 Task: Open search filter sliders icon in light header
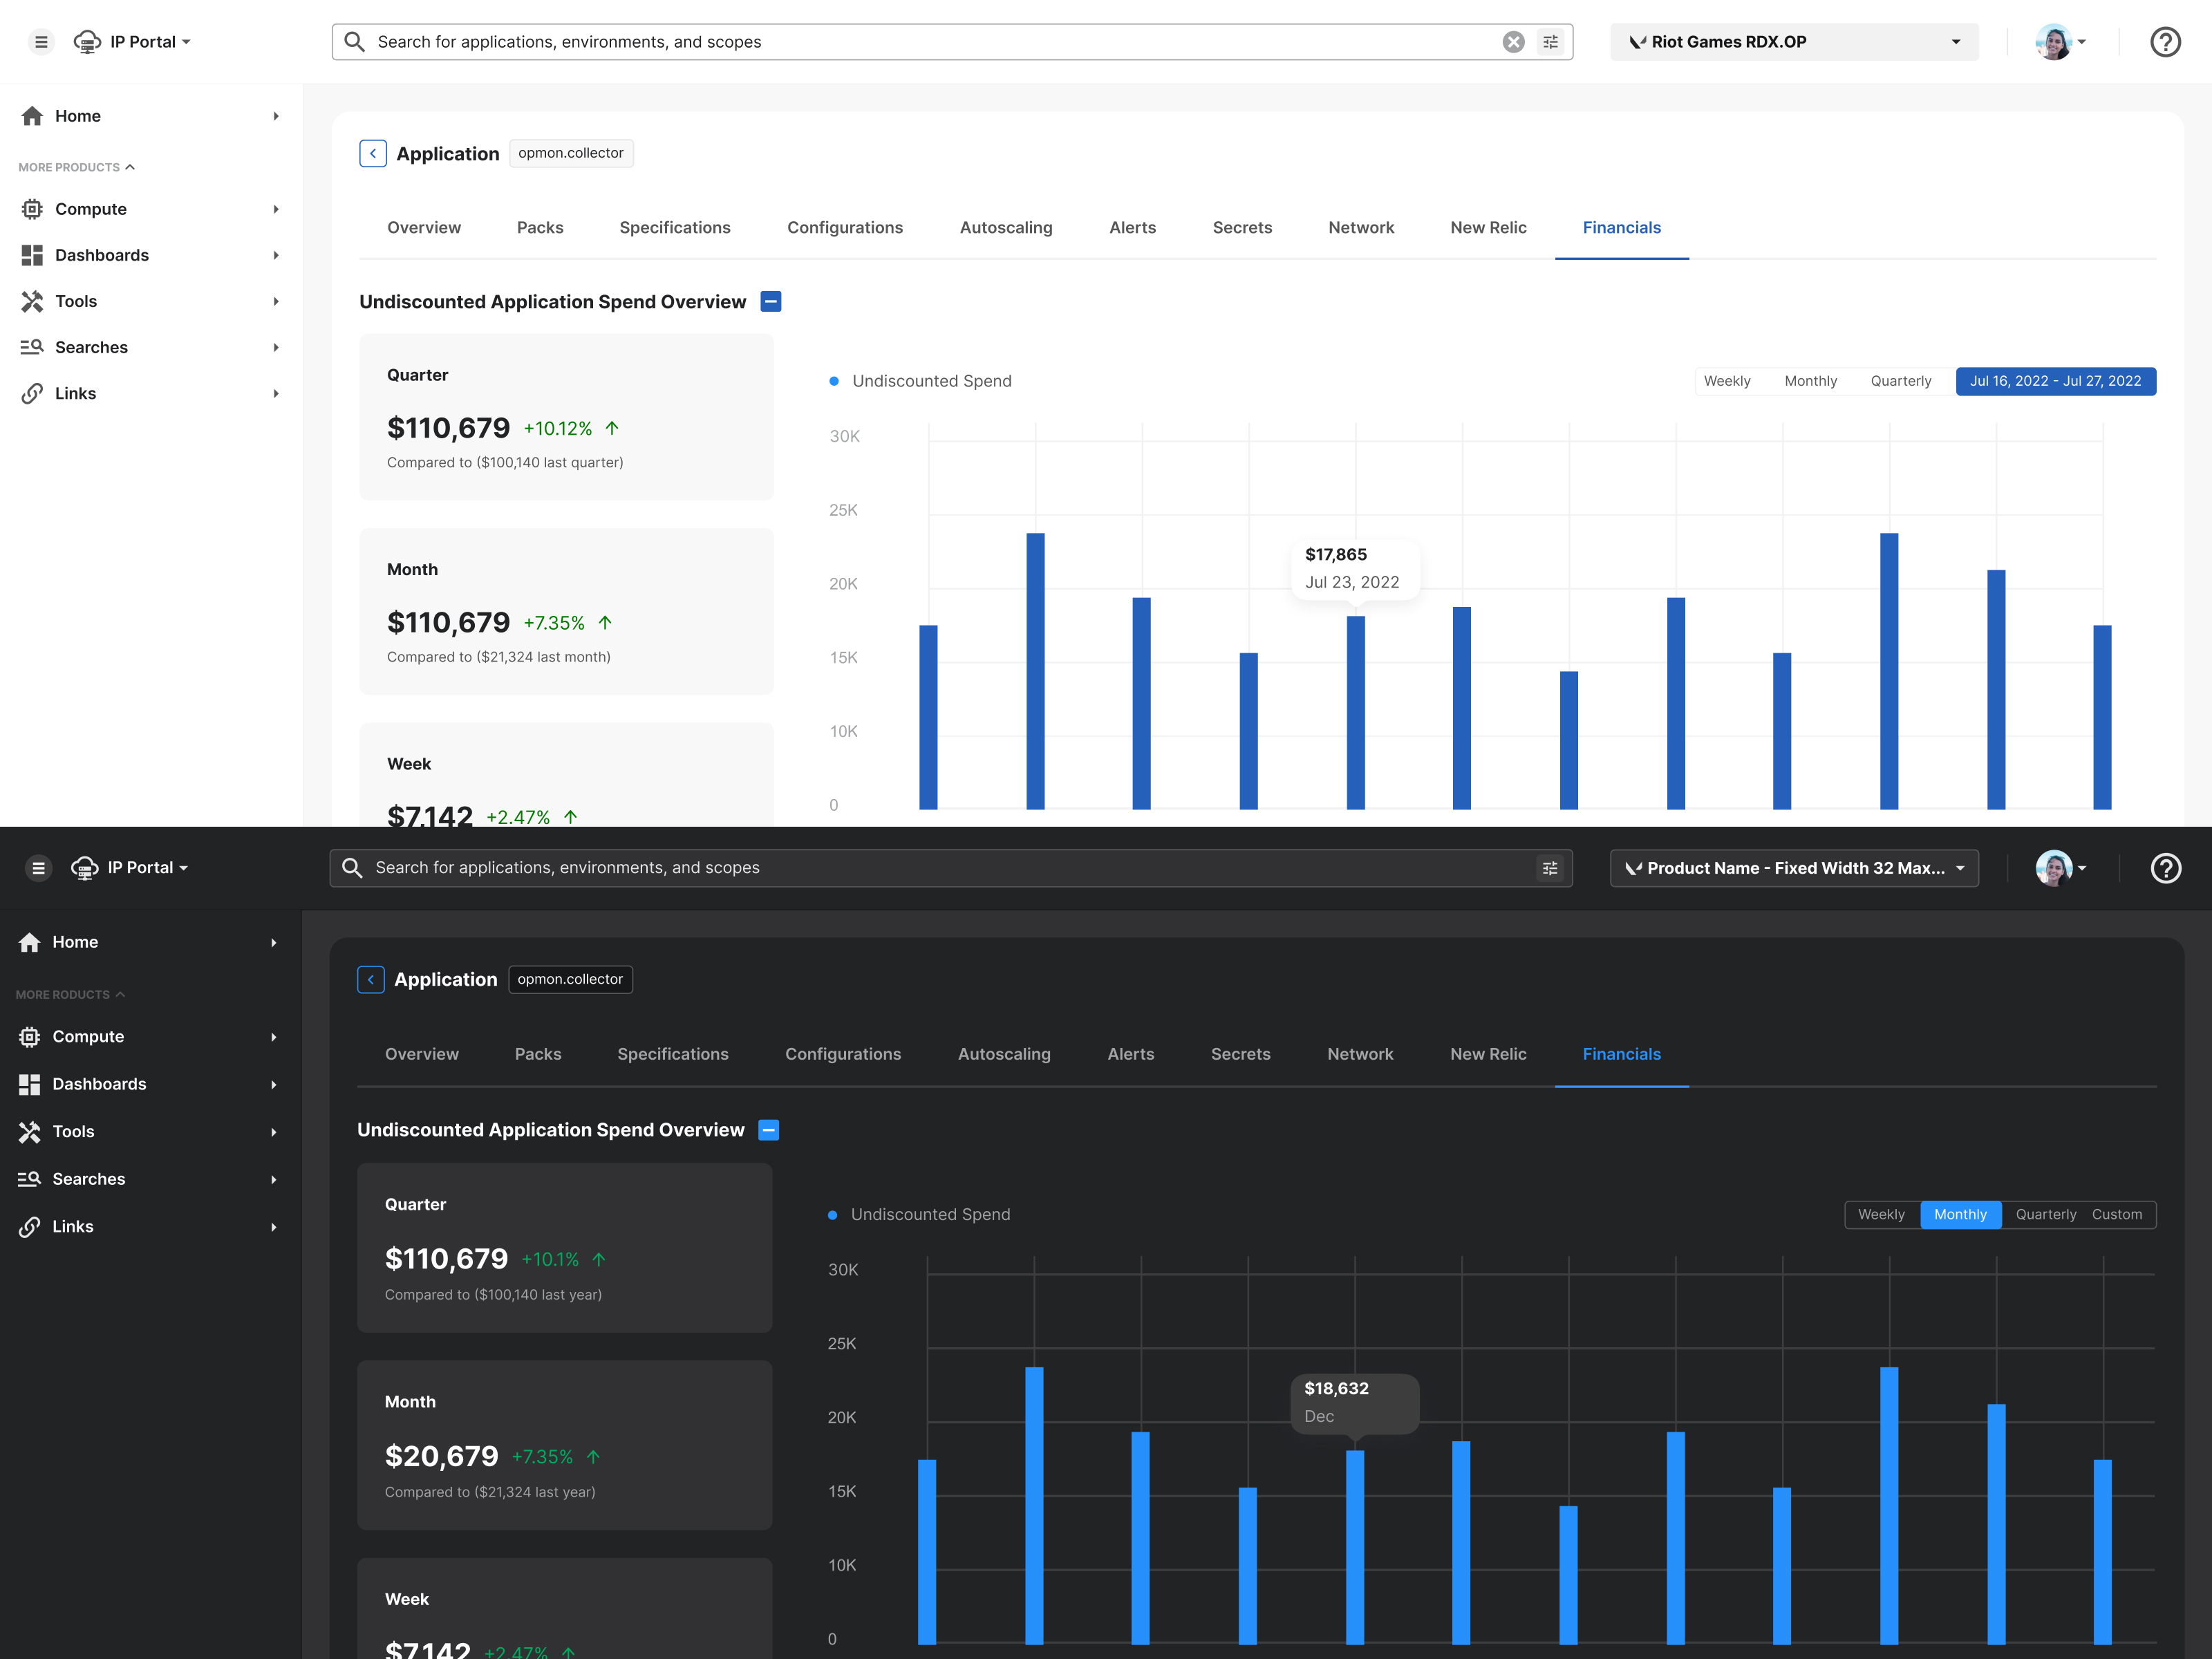[x=1550, y=42]
